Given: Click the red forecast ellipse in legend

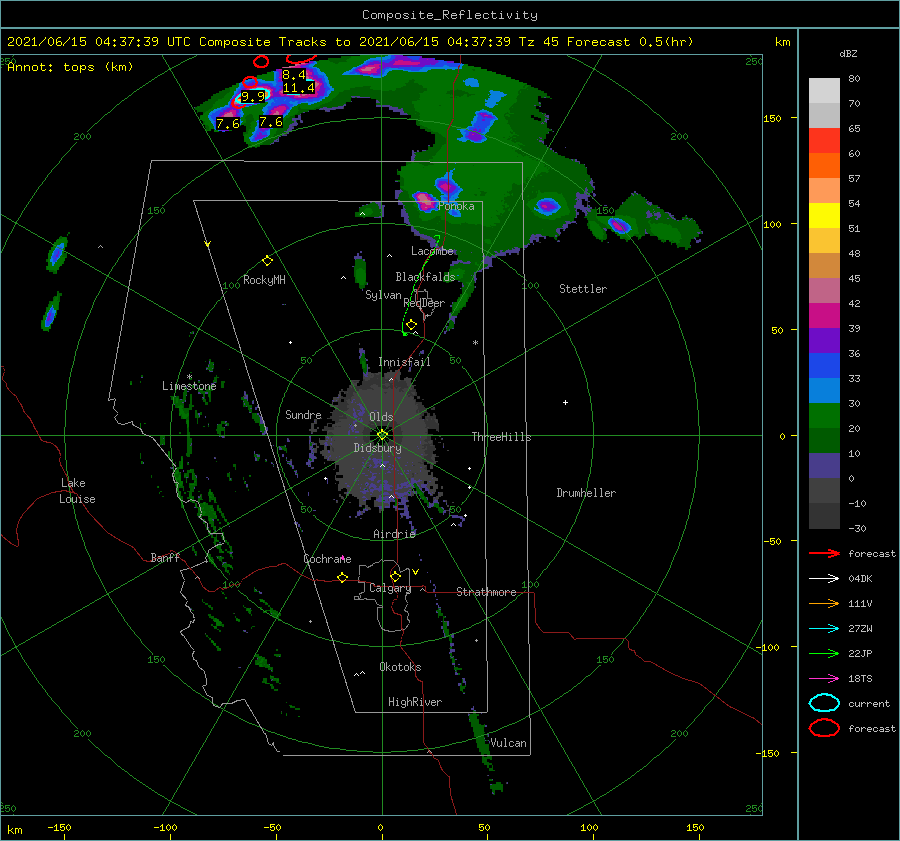Looking at the screenshot, I should click(824, 728).
